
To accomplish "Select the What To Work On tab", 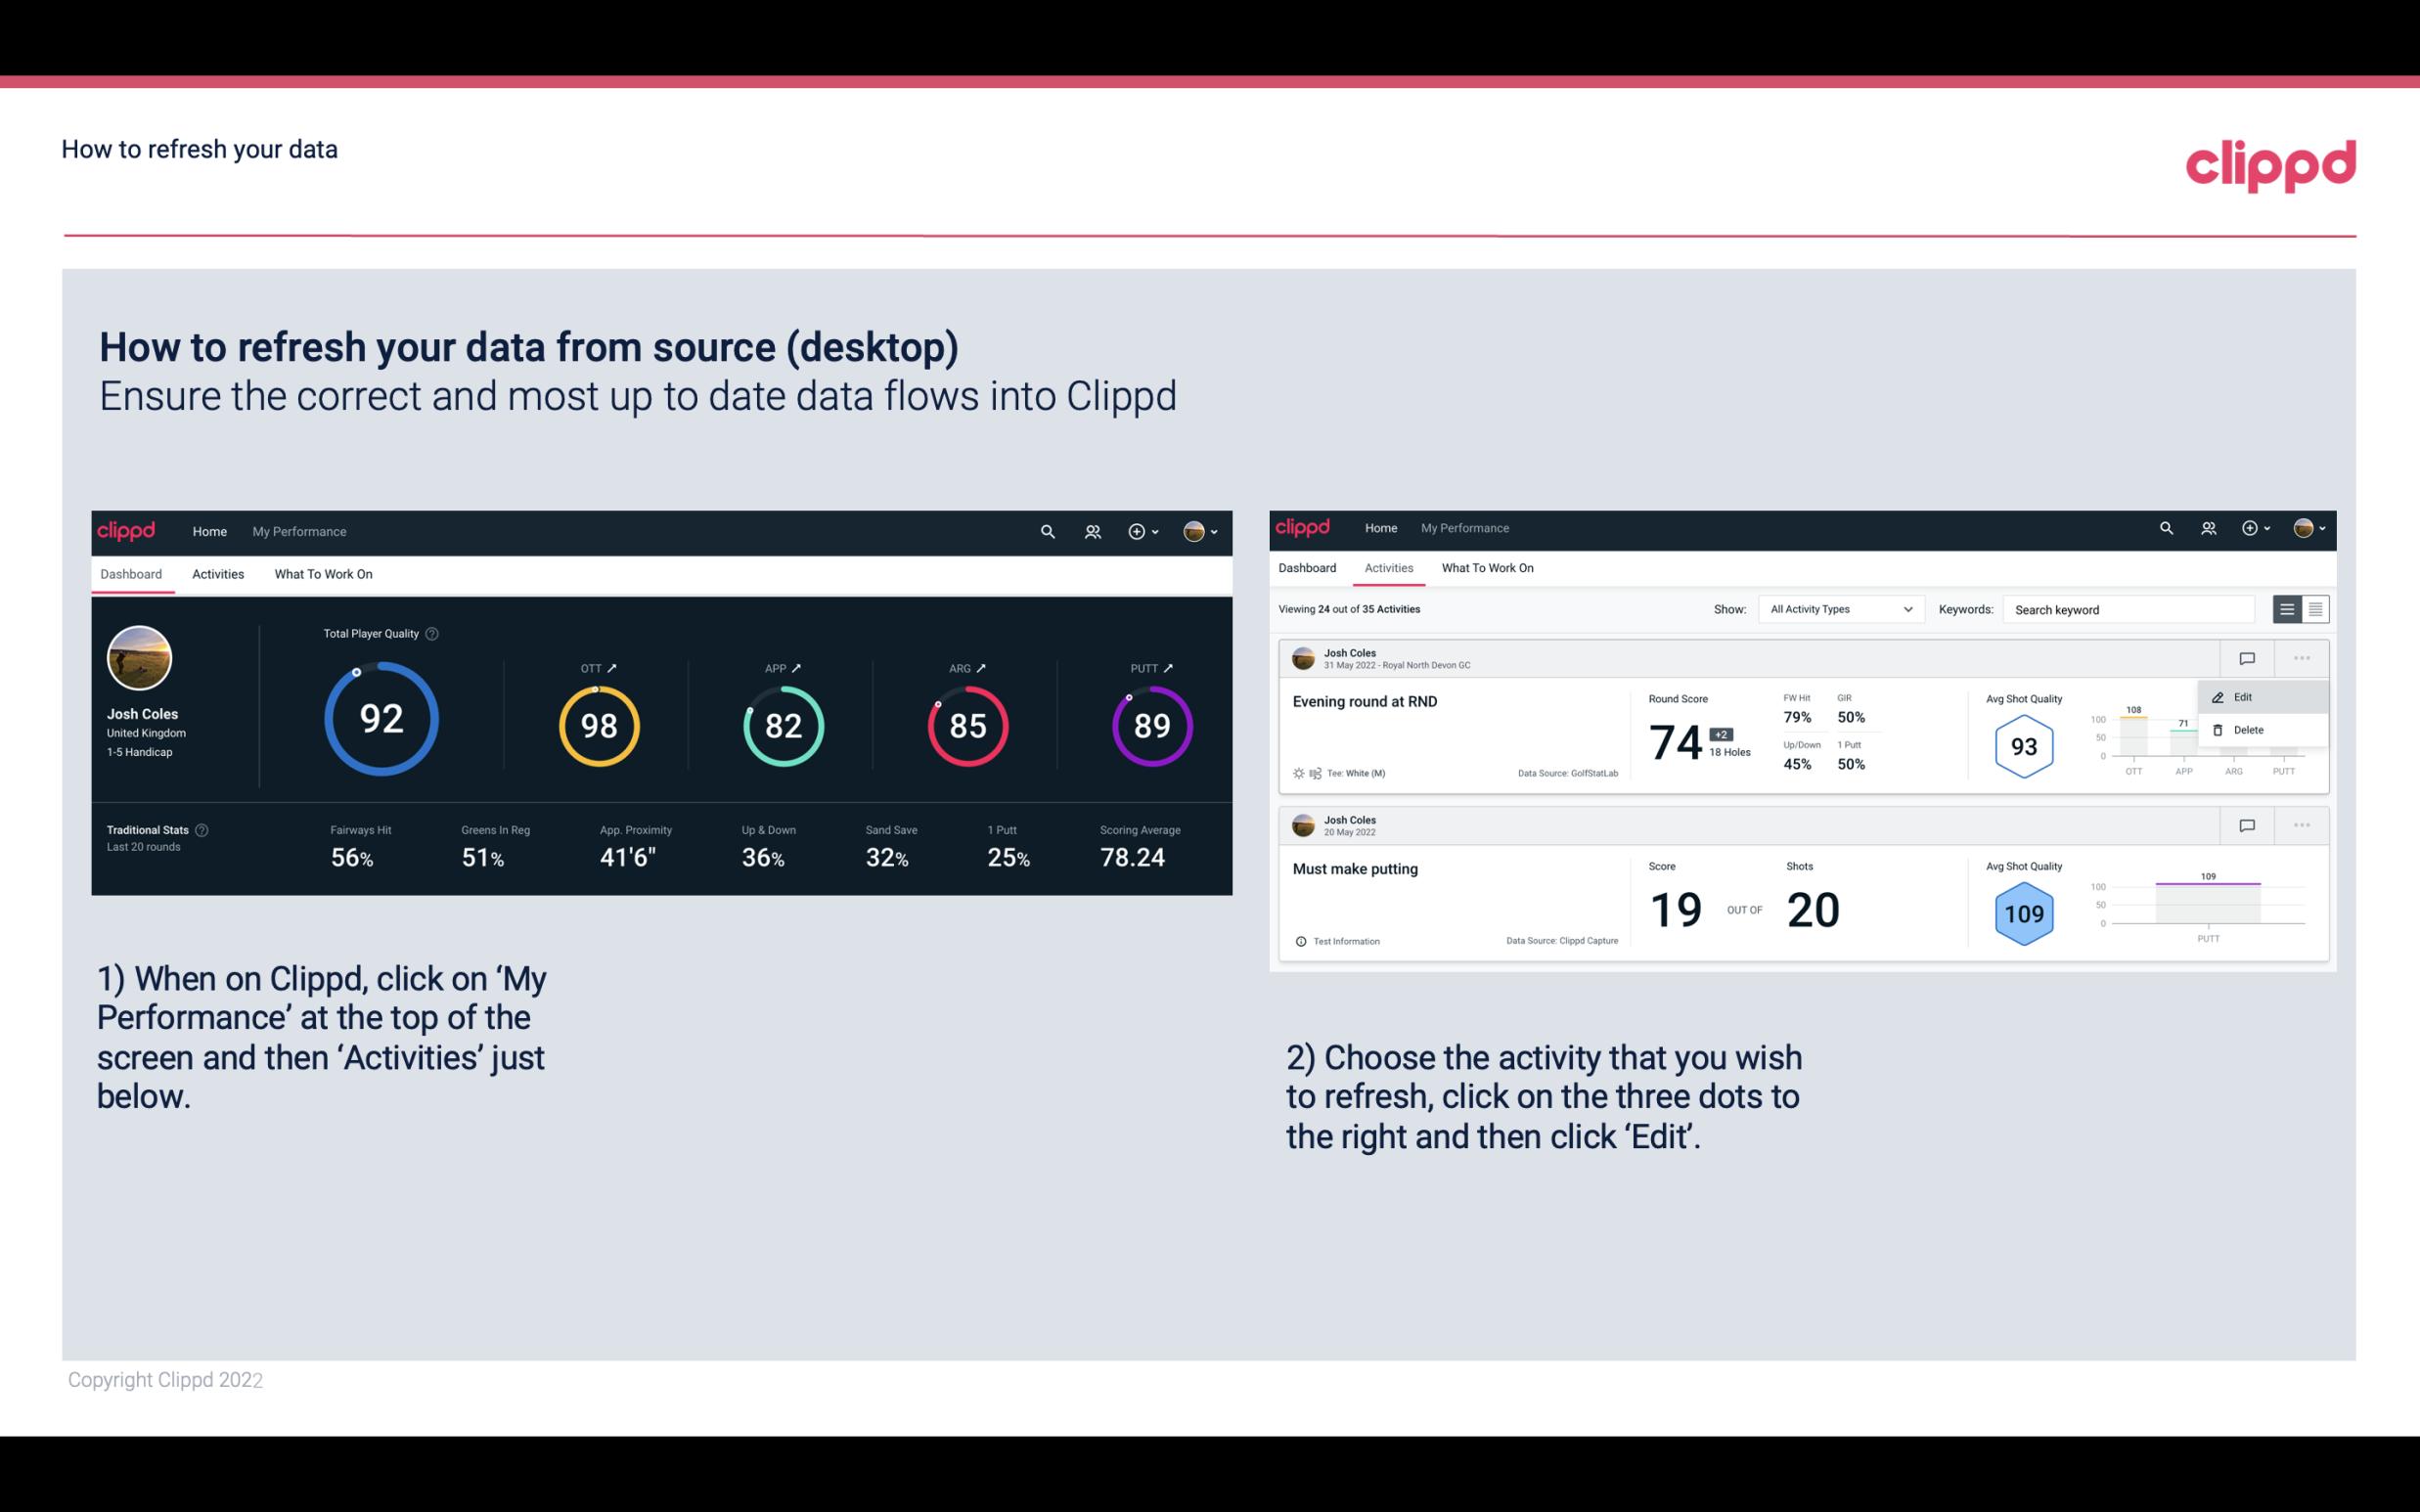I will [x=321, y=573].
